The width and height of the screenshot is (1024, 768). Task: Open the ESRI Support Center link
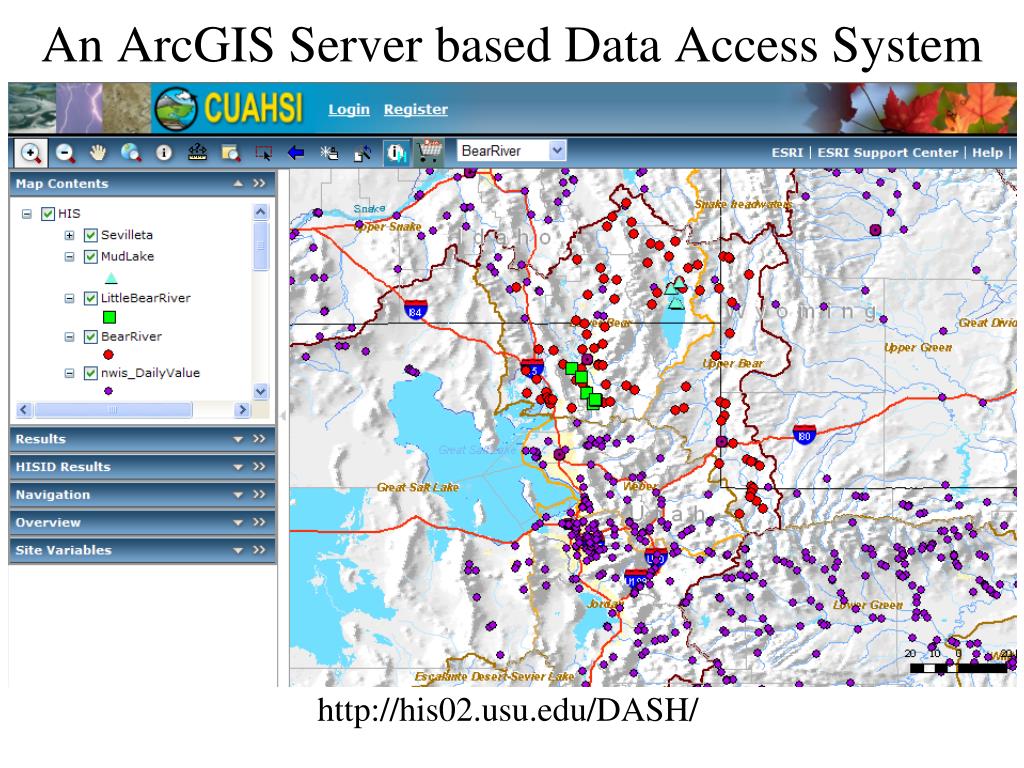point(888,152)
